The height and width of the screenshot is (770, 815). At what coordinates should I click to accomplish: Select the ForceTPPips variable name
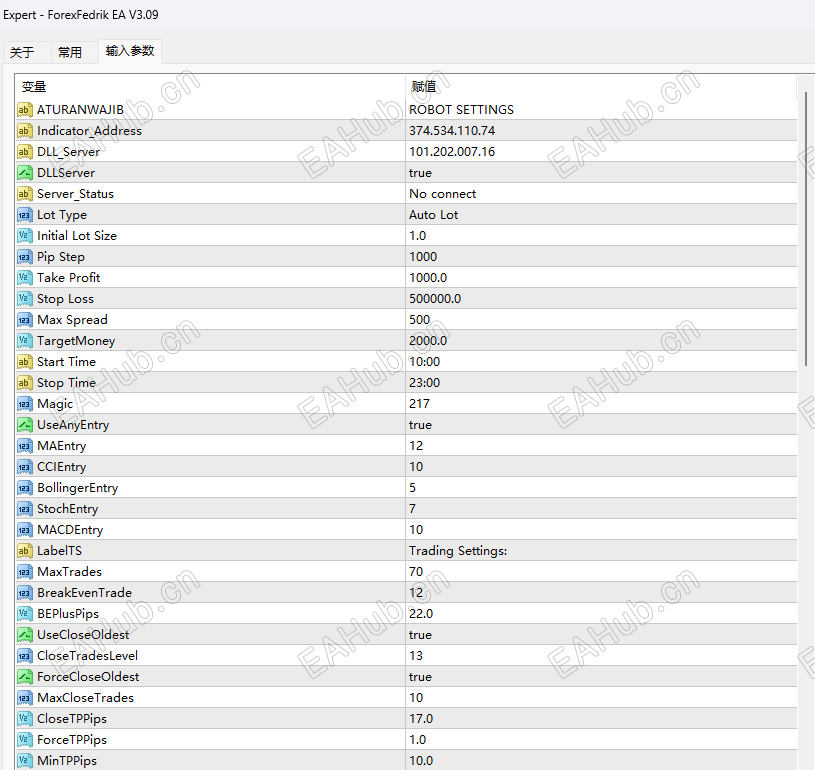coord(72,740)
